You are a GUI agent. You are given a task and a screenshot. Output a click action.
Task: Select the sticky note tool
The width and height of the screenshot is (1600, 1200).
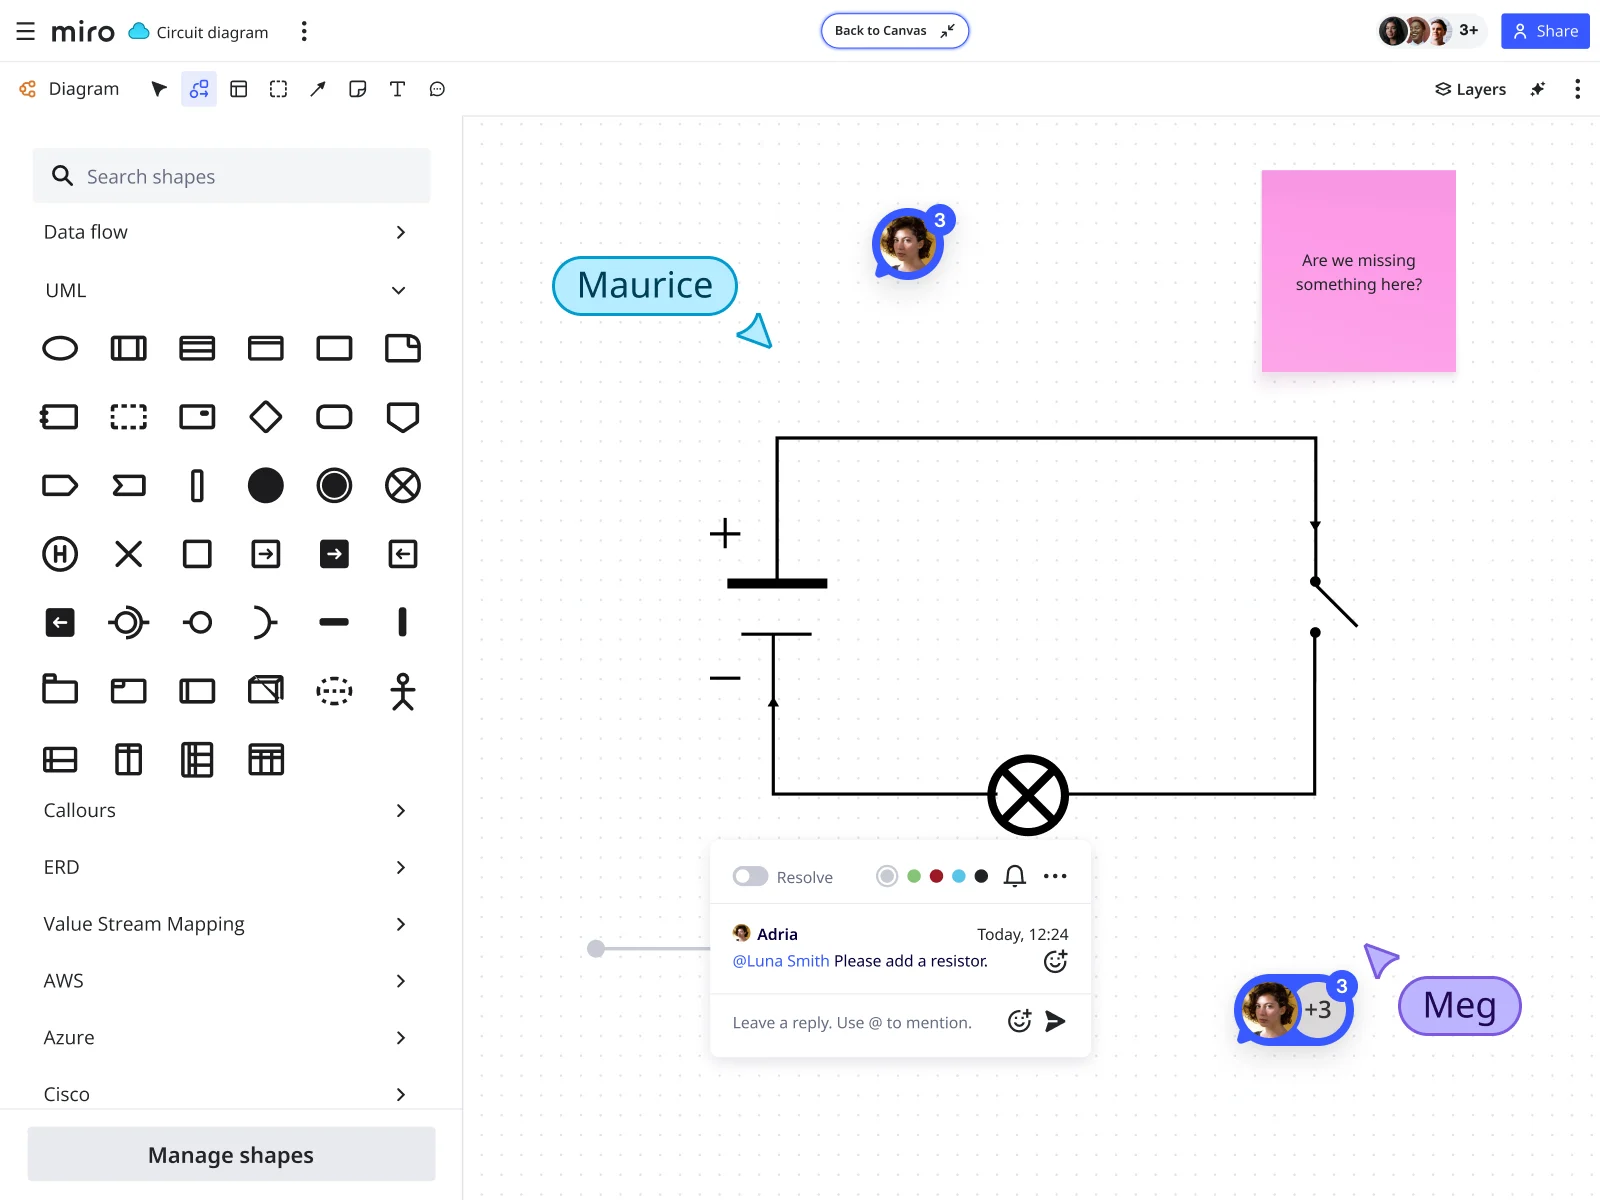357,89
